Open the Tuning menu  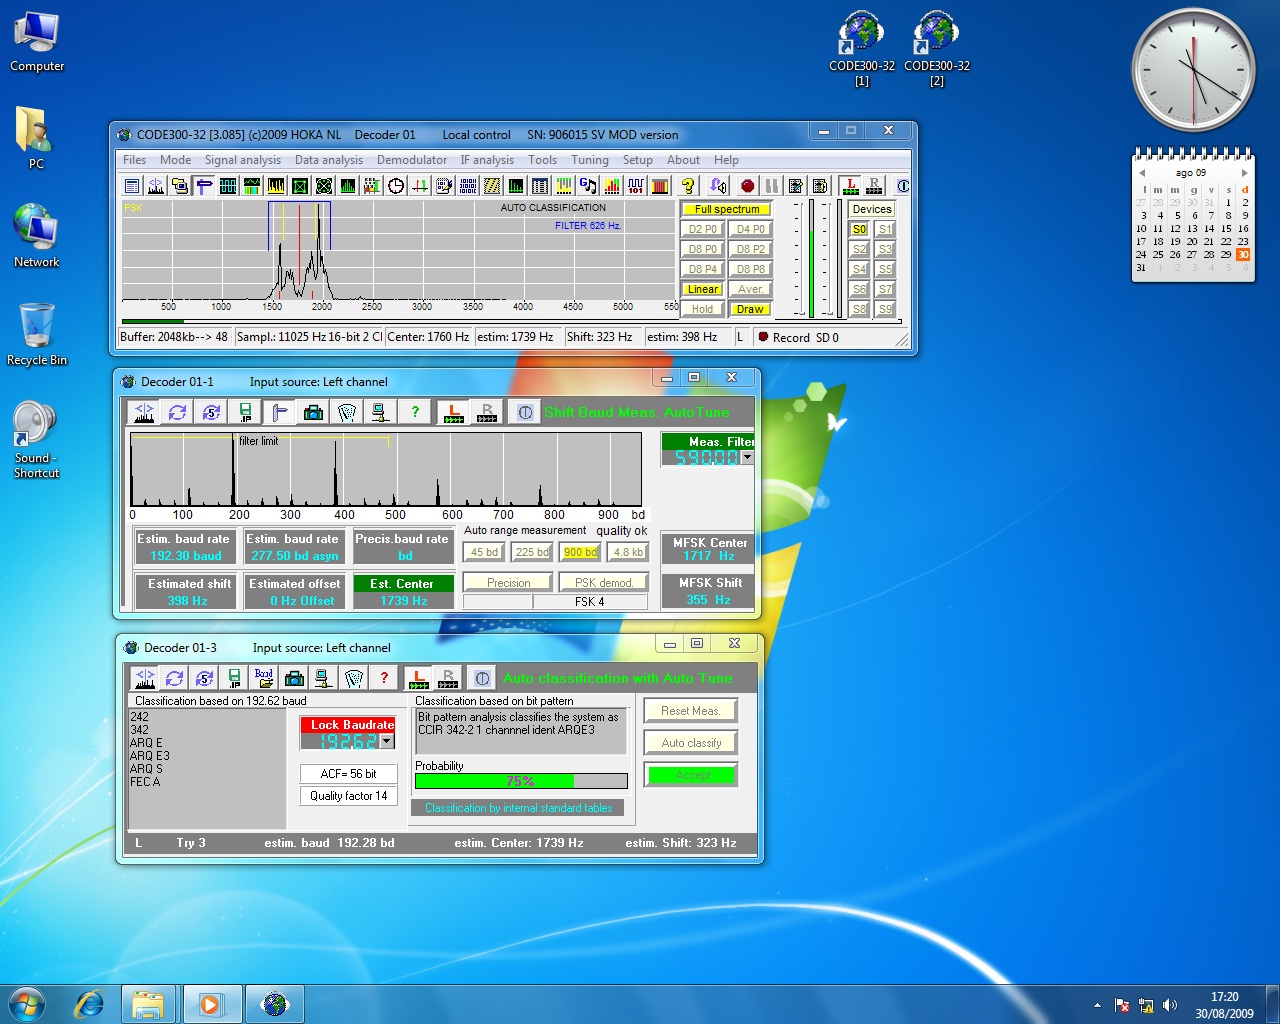[x=590, y=160]
